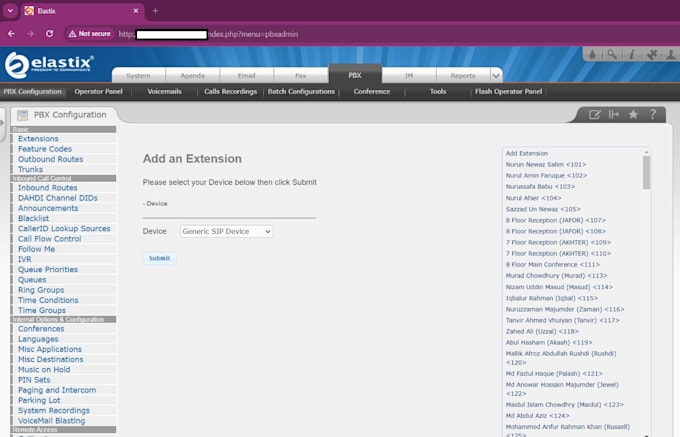Expand more tabs arrow after Reports

coord(496,75)
